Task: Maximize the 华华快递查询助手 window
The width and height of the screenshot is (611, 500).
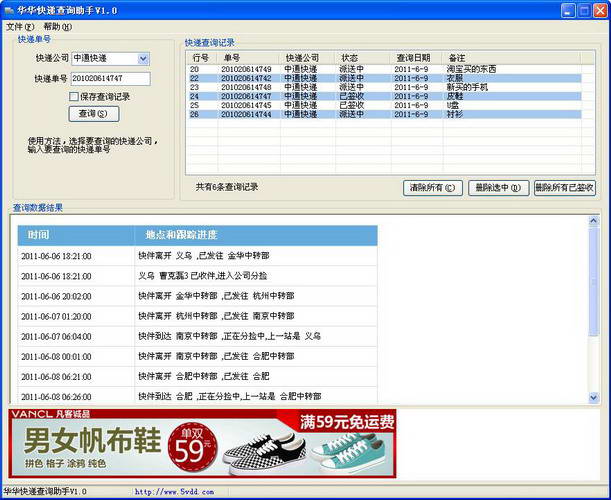Action: coord(584,11)
